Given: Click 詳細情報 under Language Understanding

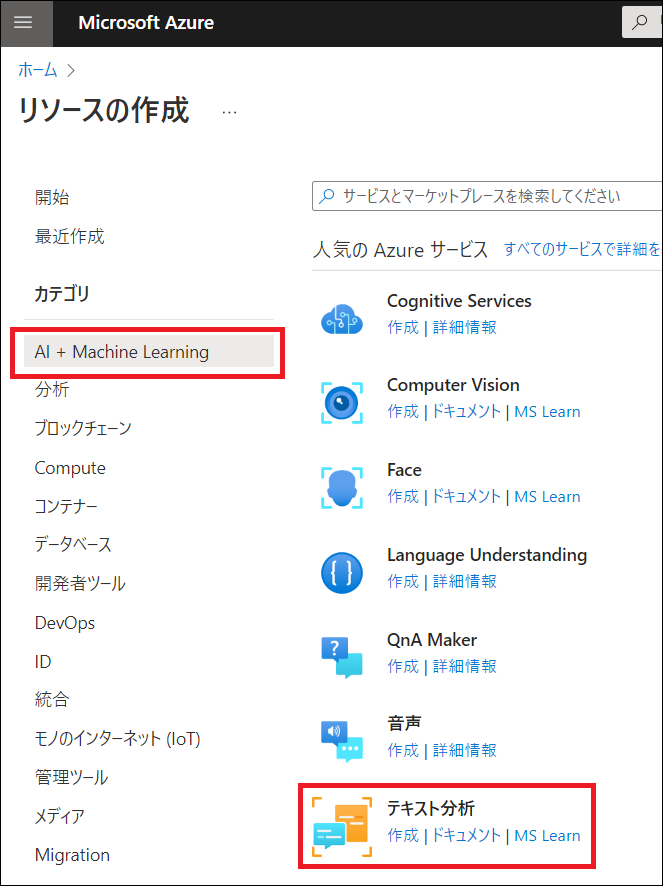Looking at the screenshot, I should (465, 581).
